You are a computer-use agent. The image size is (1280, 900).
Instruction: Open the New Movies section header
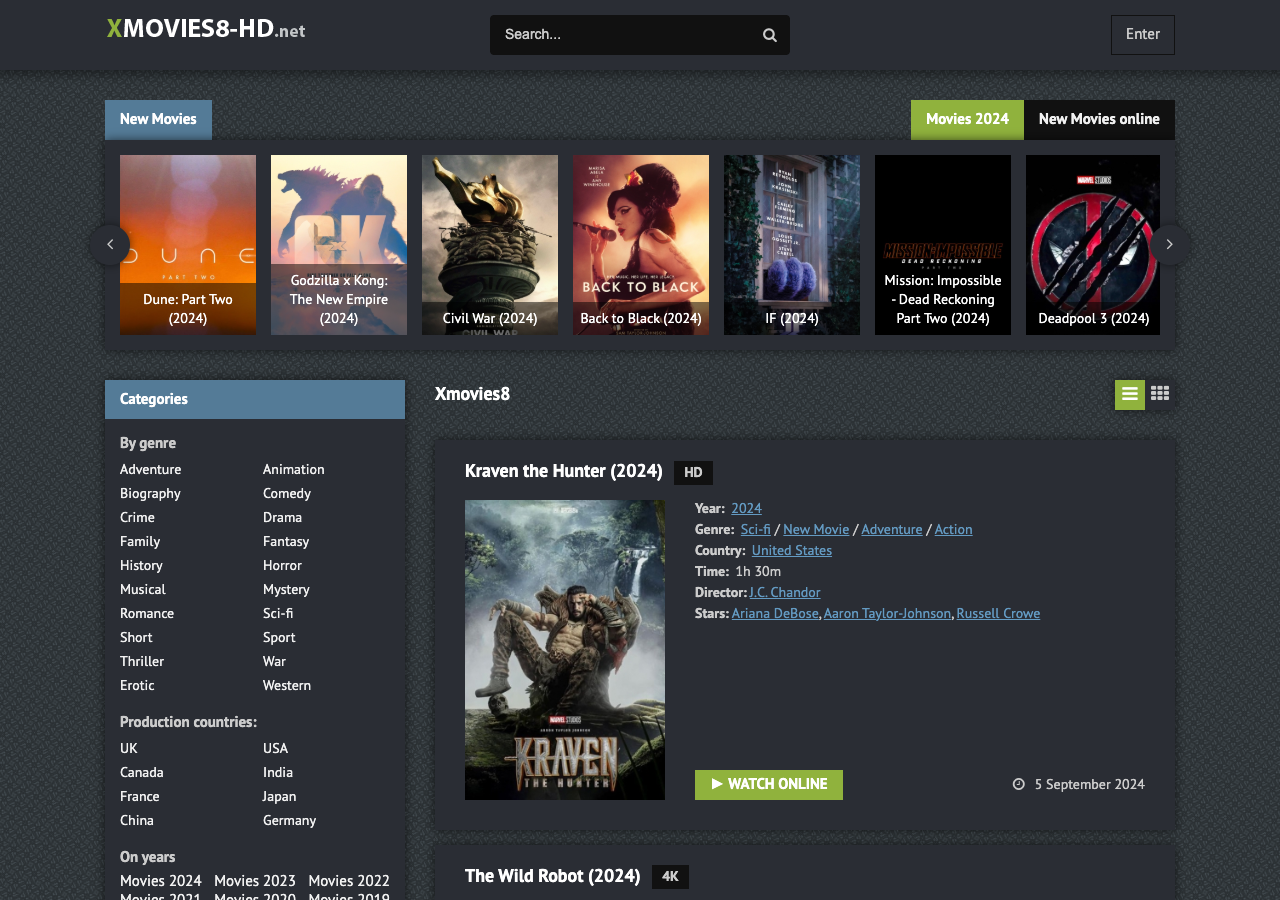click(157, 118)
